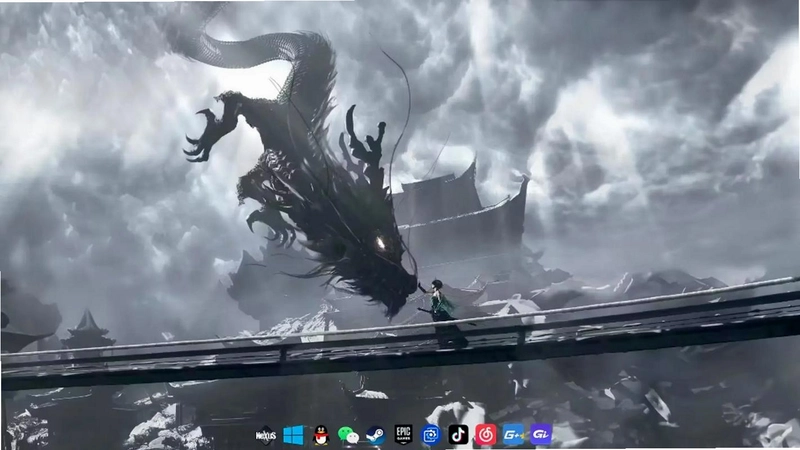Click the character standing on the bridge
The width and height of the screenshot is (800, 450).
coord(440,302)
